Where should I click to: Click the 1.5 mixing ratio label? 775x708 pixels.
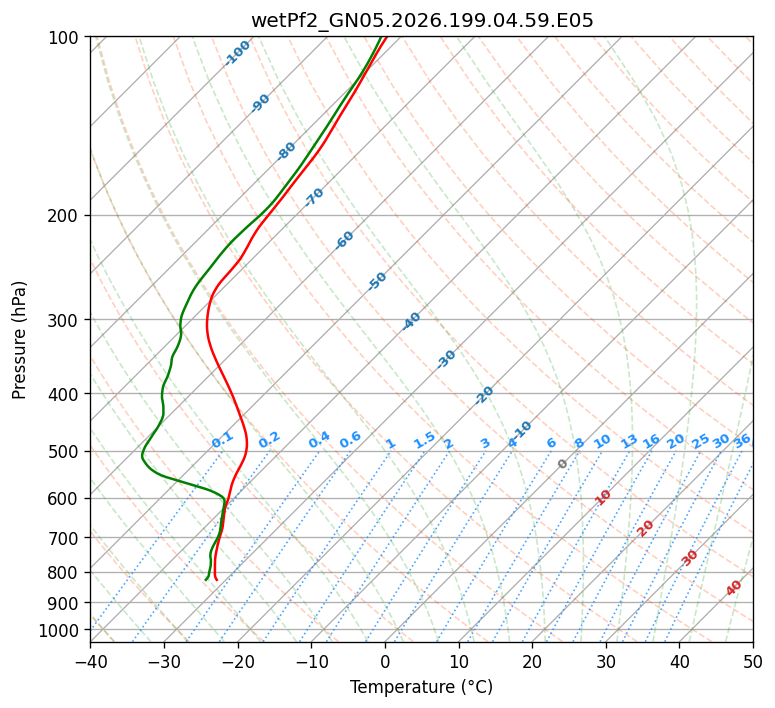tap(424, 440)
